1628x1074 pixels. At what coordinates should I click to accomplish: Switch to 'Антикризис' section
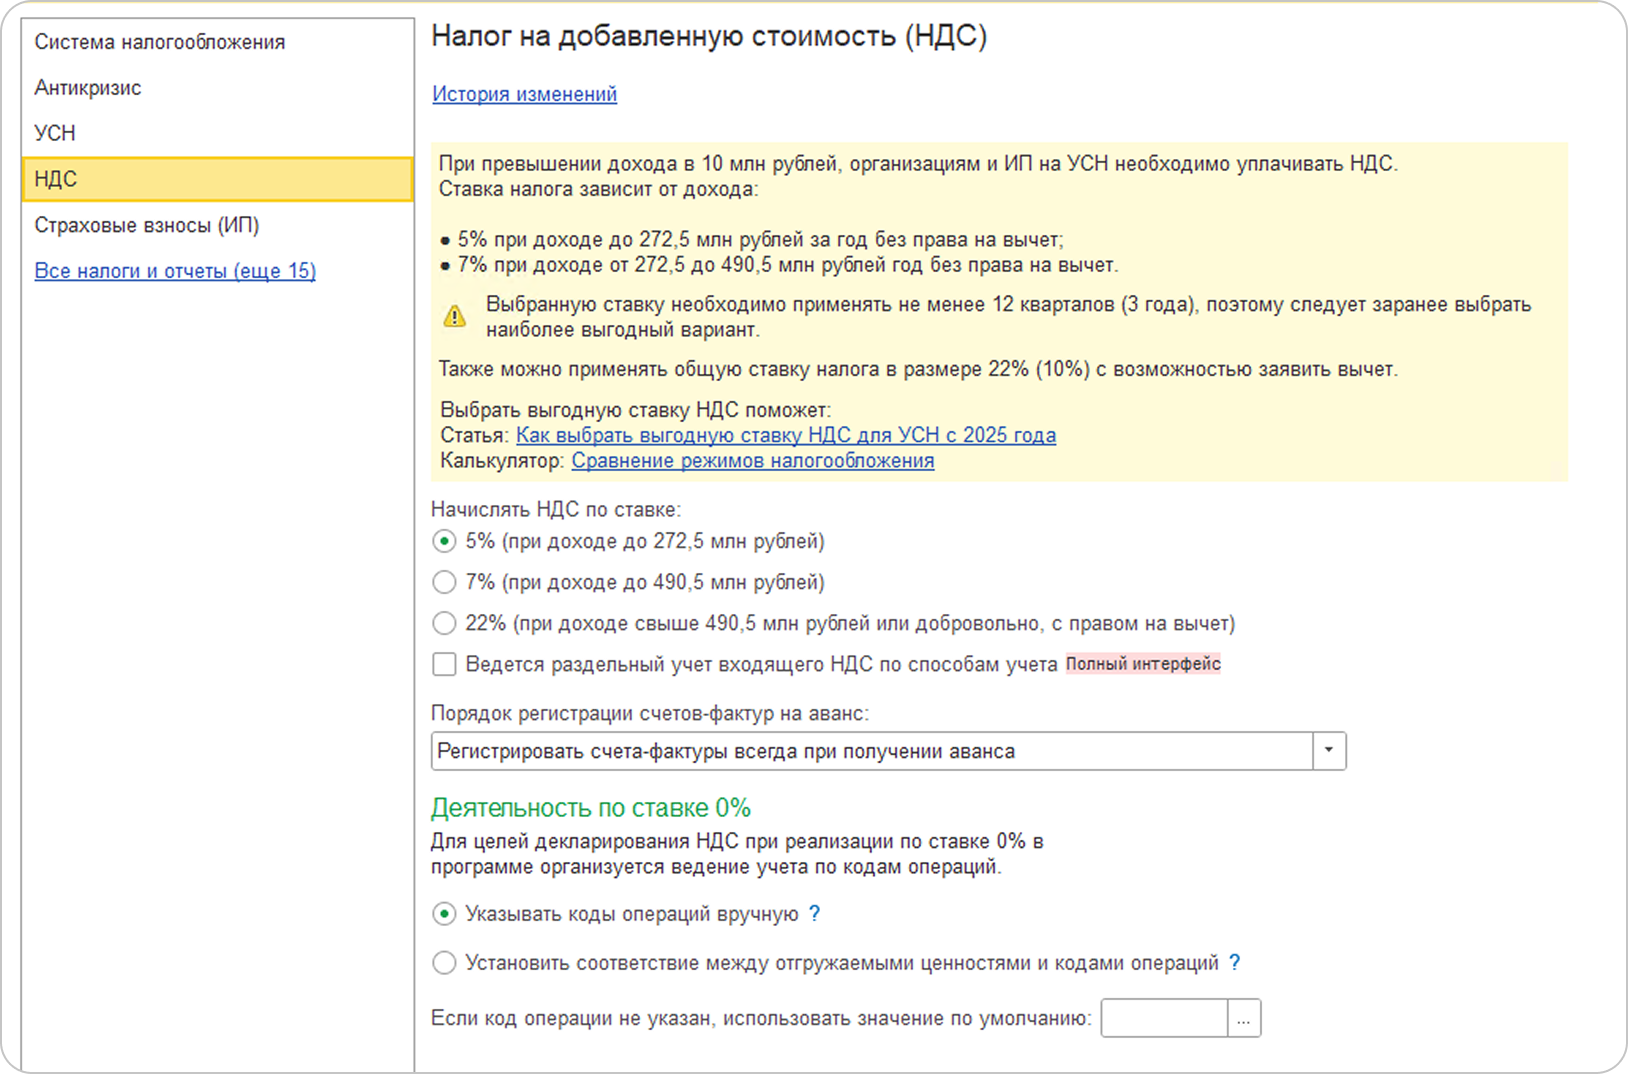click(x=88, y=88)
